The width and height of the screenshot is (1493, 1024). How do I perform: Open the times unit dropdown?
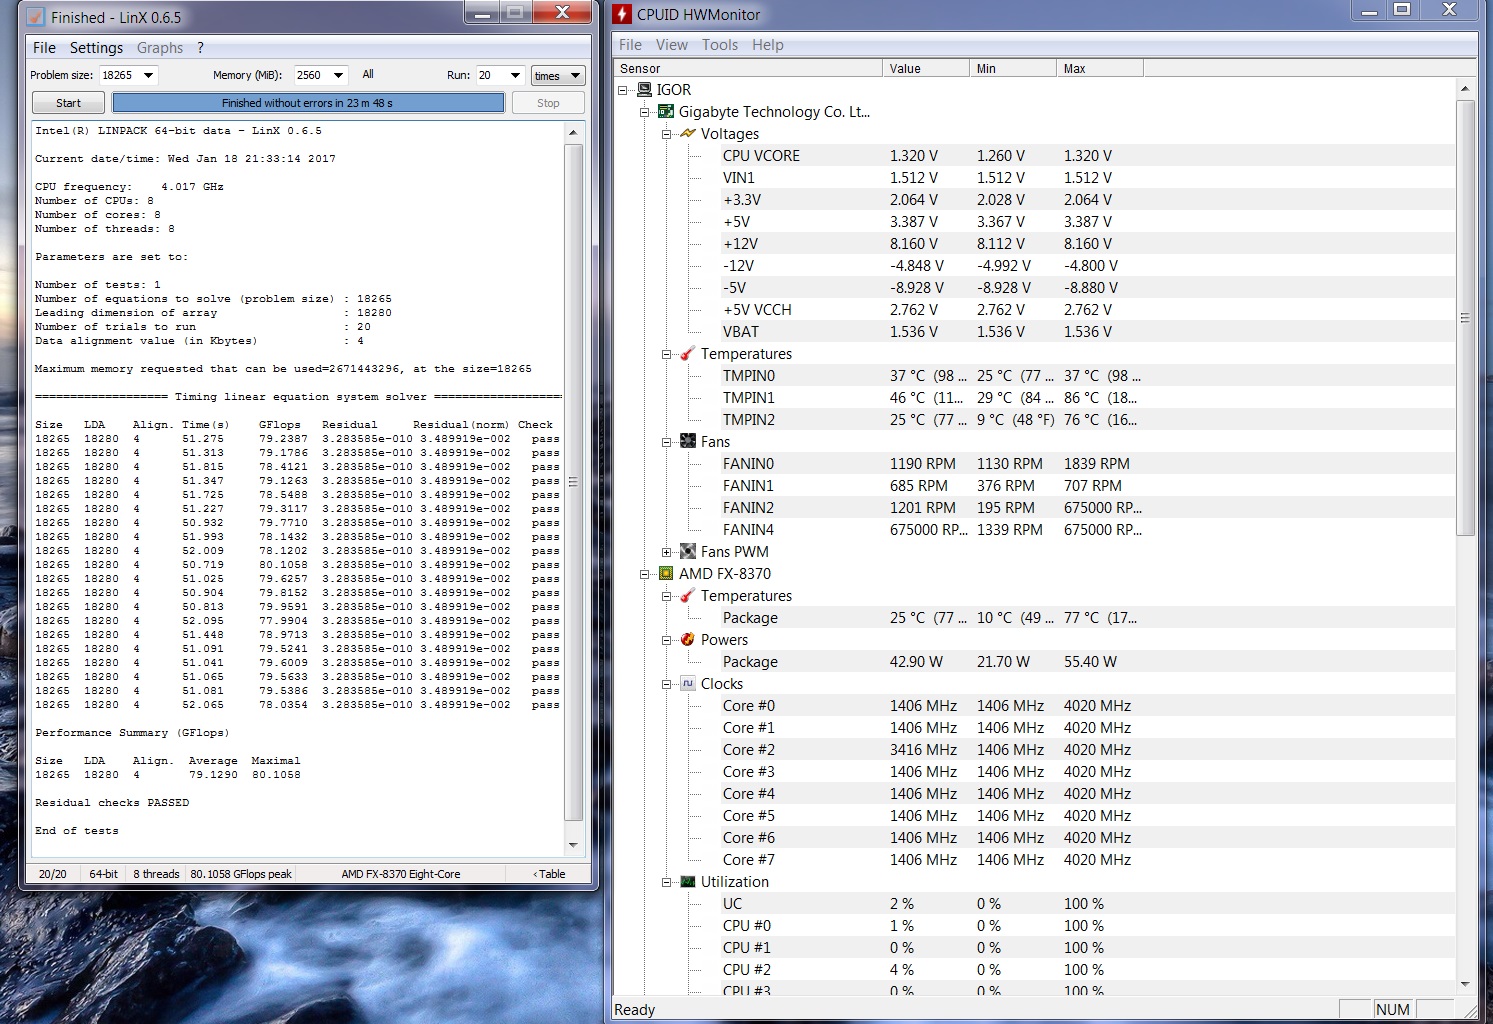(557, 76)
